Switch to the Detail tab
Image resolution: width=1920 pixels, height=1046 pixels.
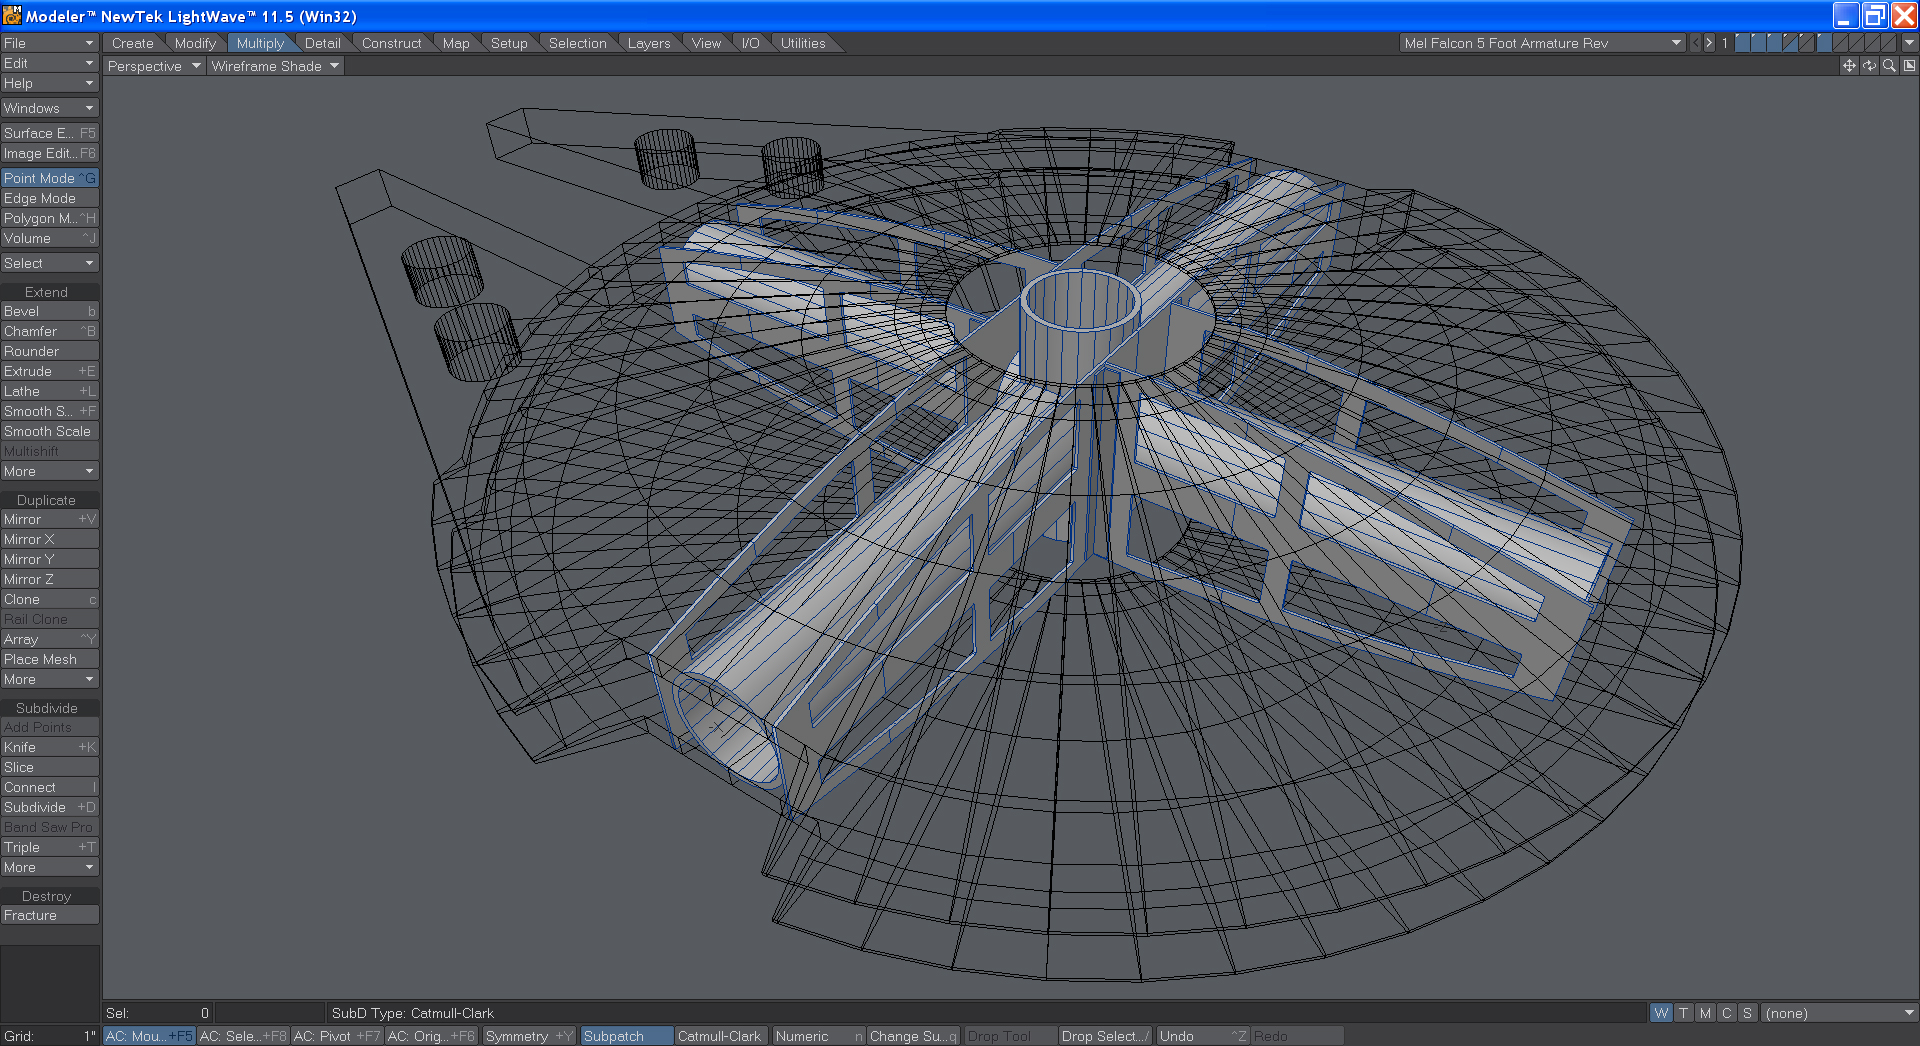coord(323,43)
